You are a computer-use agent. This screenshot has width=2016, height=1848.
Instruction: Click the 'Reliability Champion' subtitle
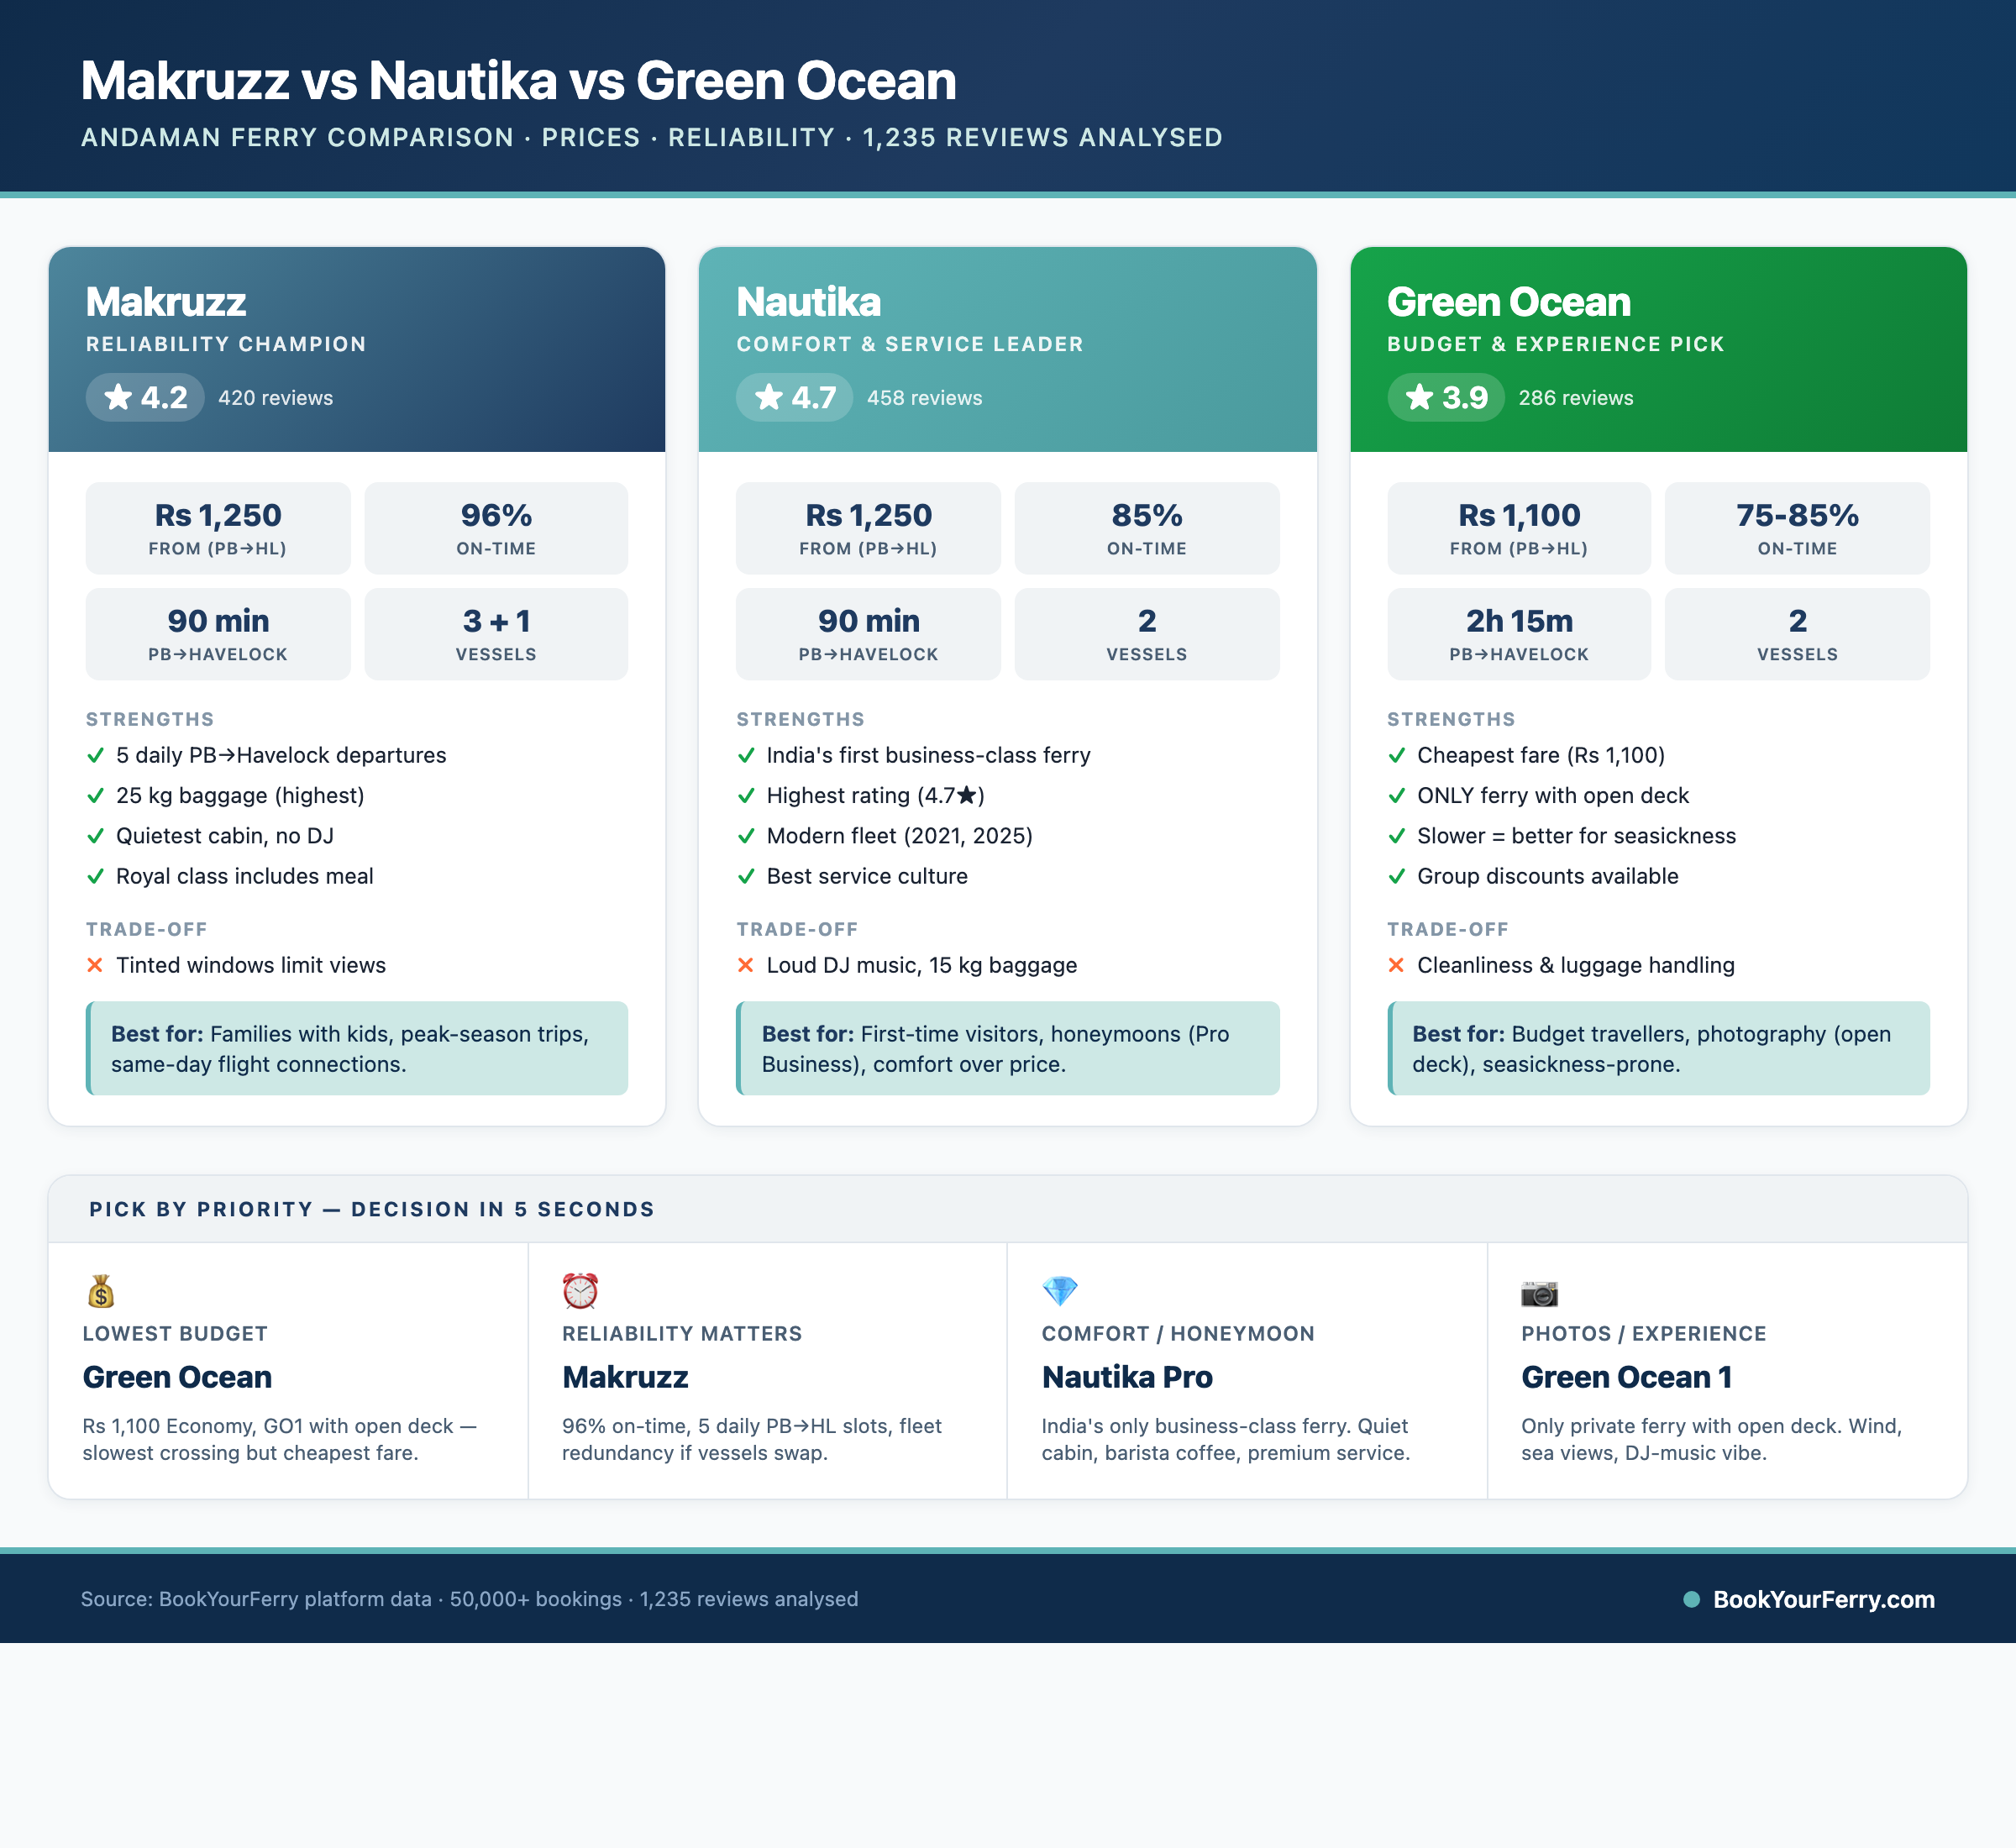pyautogui.click(x=226, y=344)
